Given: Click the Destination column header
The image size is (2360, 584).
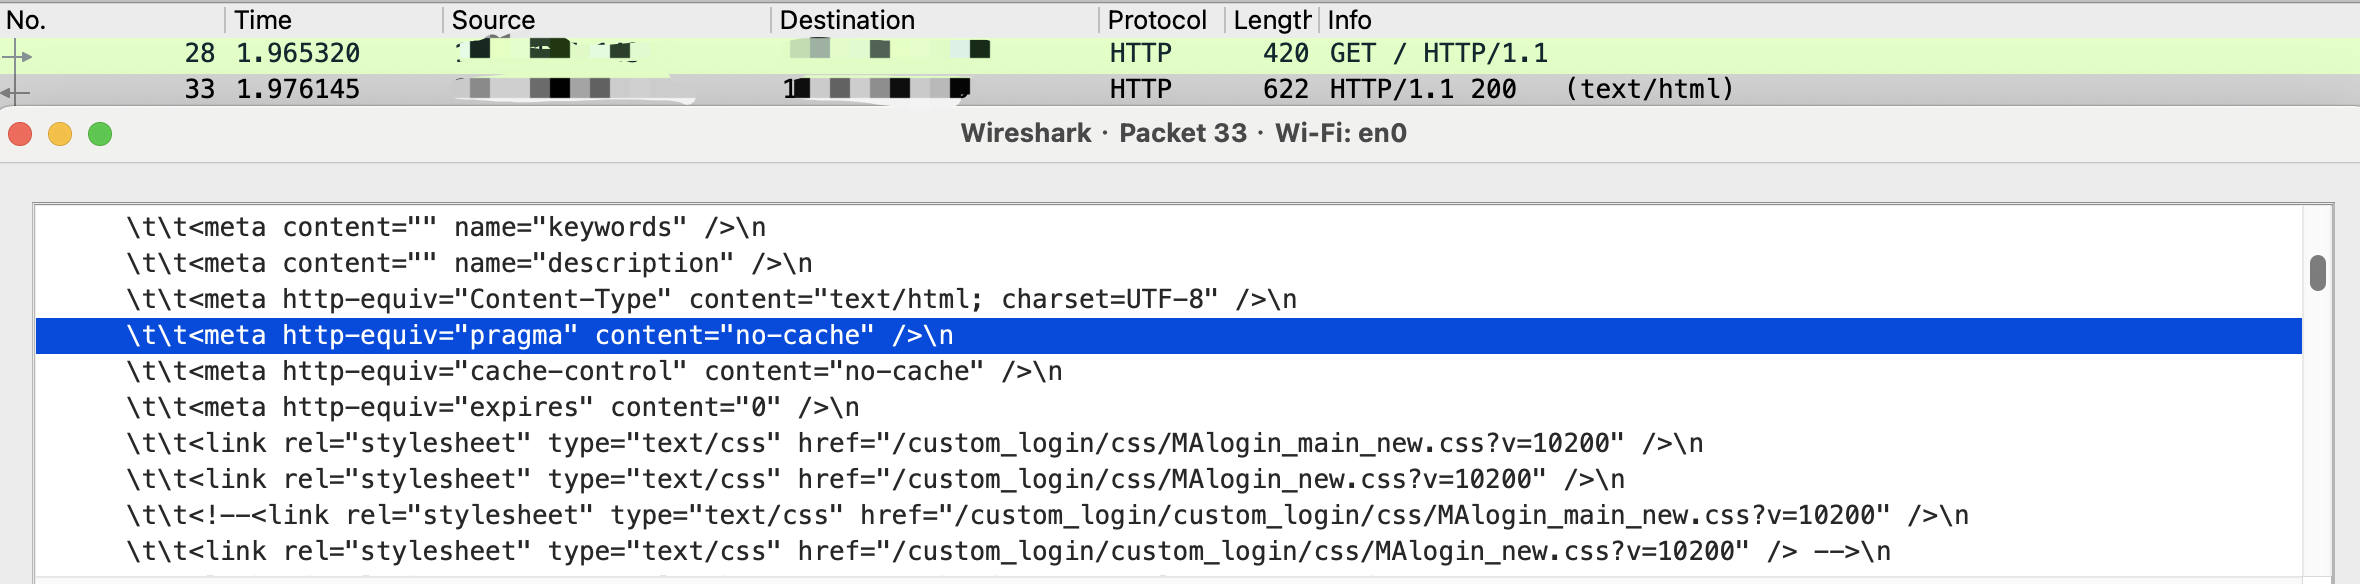Looking at the screenshot, I should (x=847, y=20).
